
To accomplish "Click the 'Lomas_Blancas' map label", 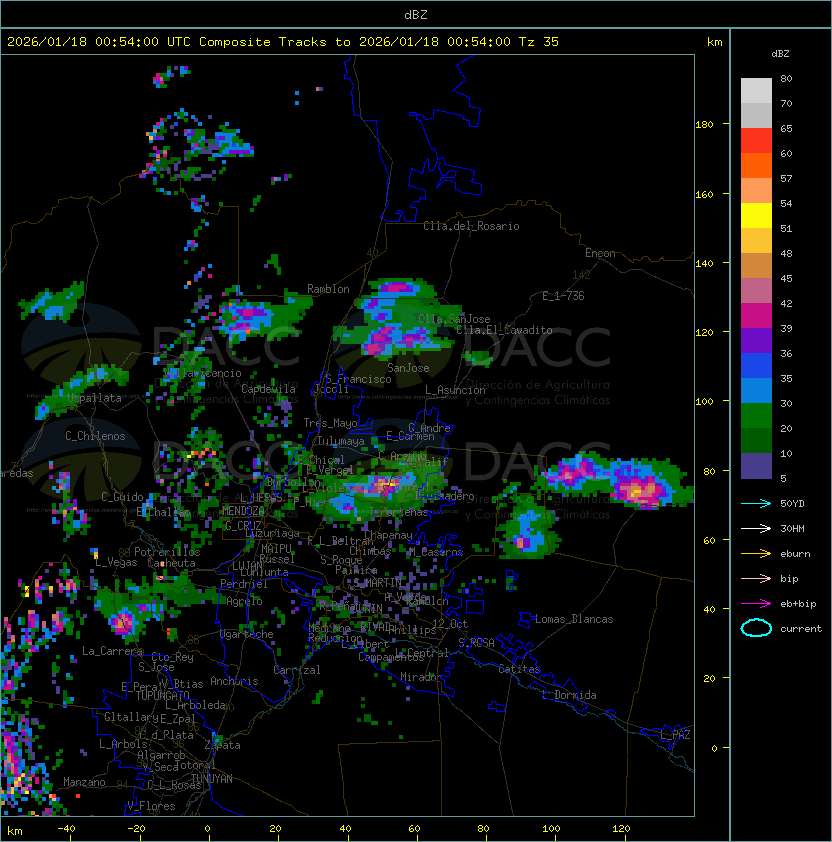I will tap(574, 619).
